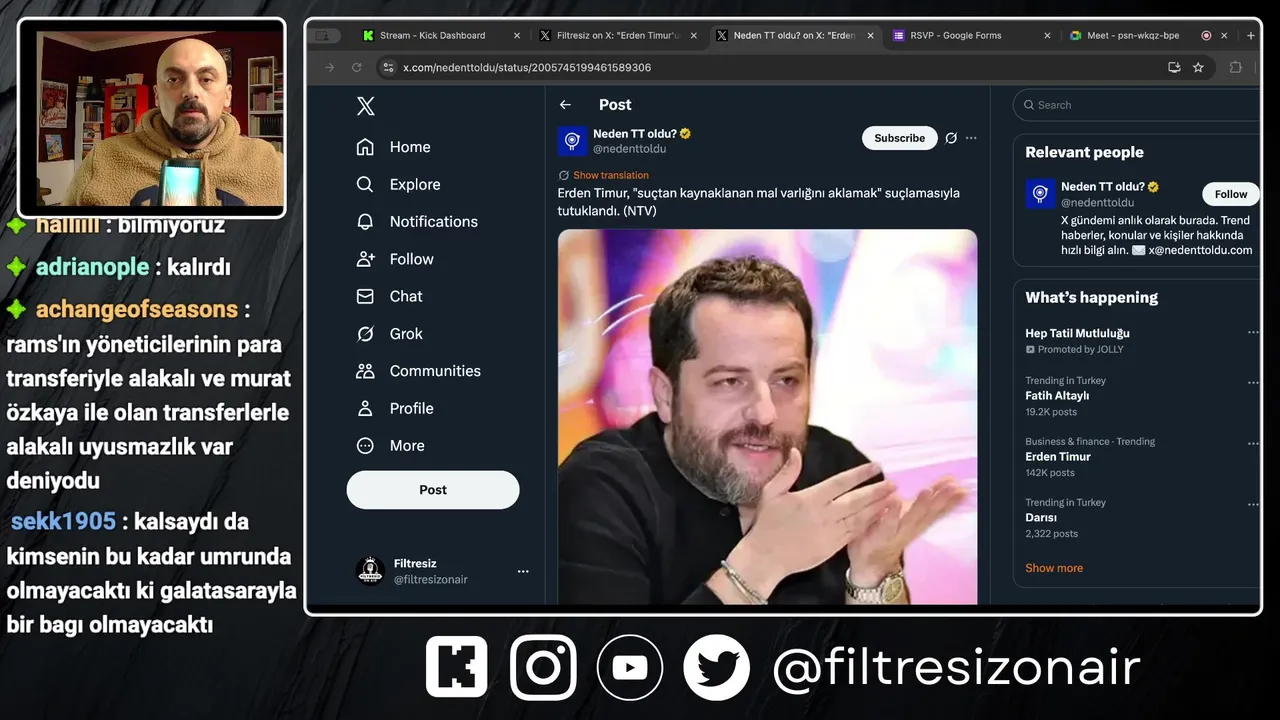1280x720 pixels.
Task: Click the recording indicator on Meet tab
Action: click(x=1206, y=35)
